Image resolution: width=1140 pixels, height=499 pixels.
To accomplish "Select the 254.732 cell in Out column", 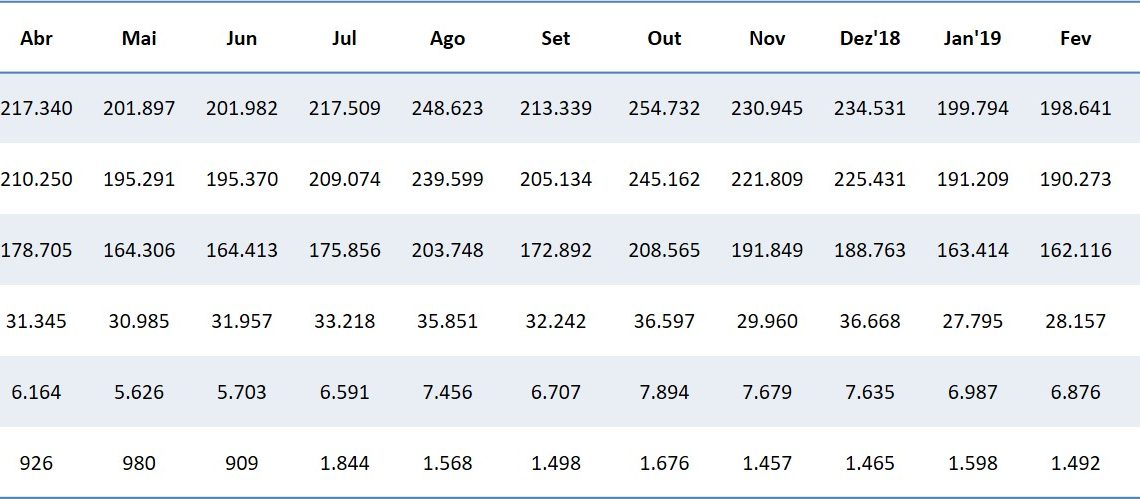I will coord(664,108).
